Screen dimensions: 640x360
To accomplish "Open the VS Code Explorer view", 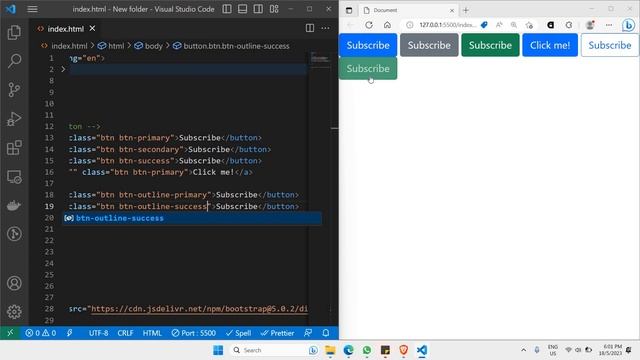I will [14, 33].
